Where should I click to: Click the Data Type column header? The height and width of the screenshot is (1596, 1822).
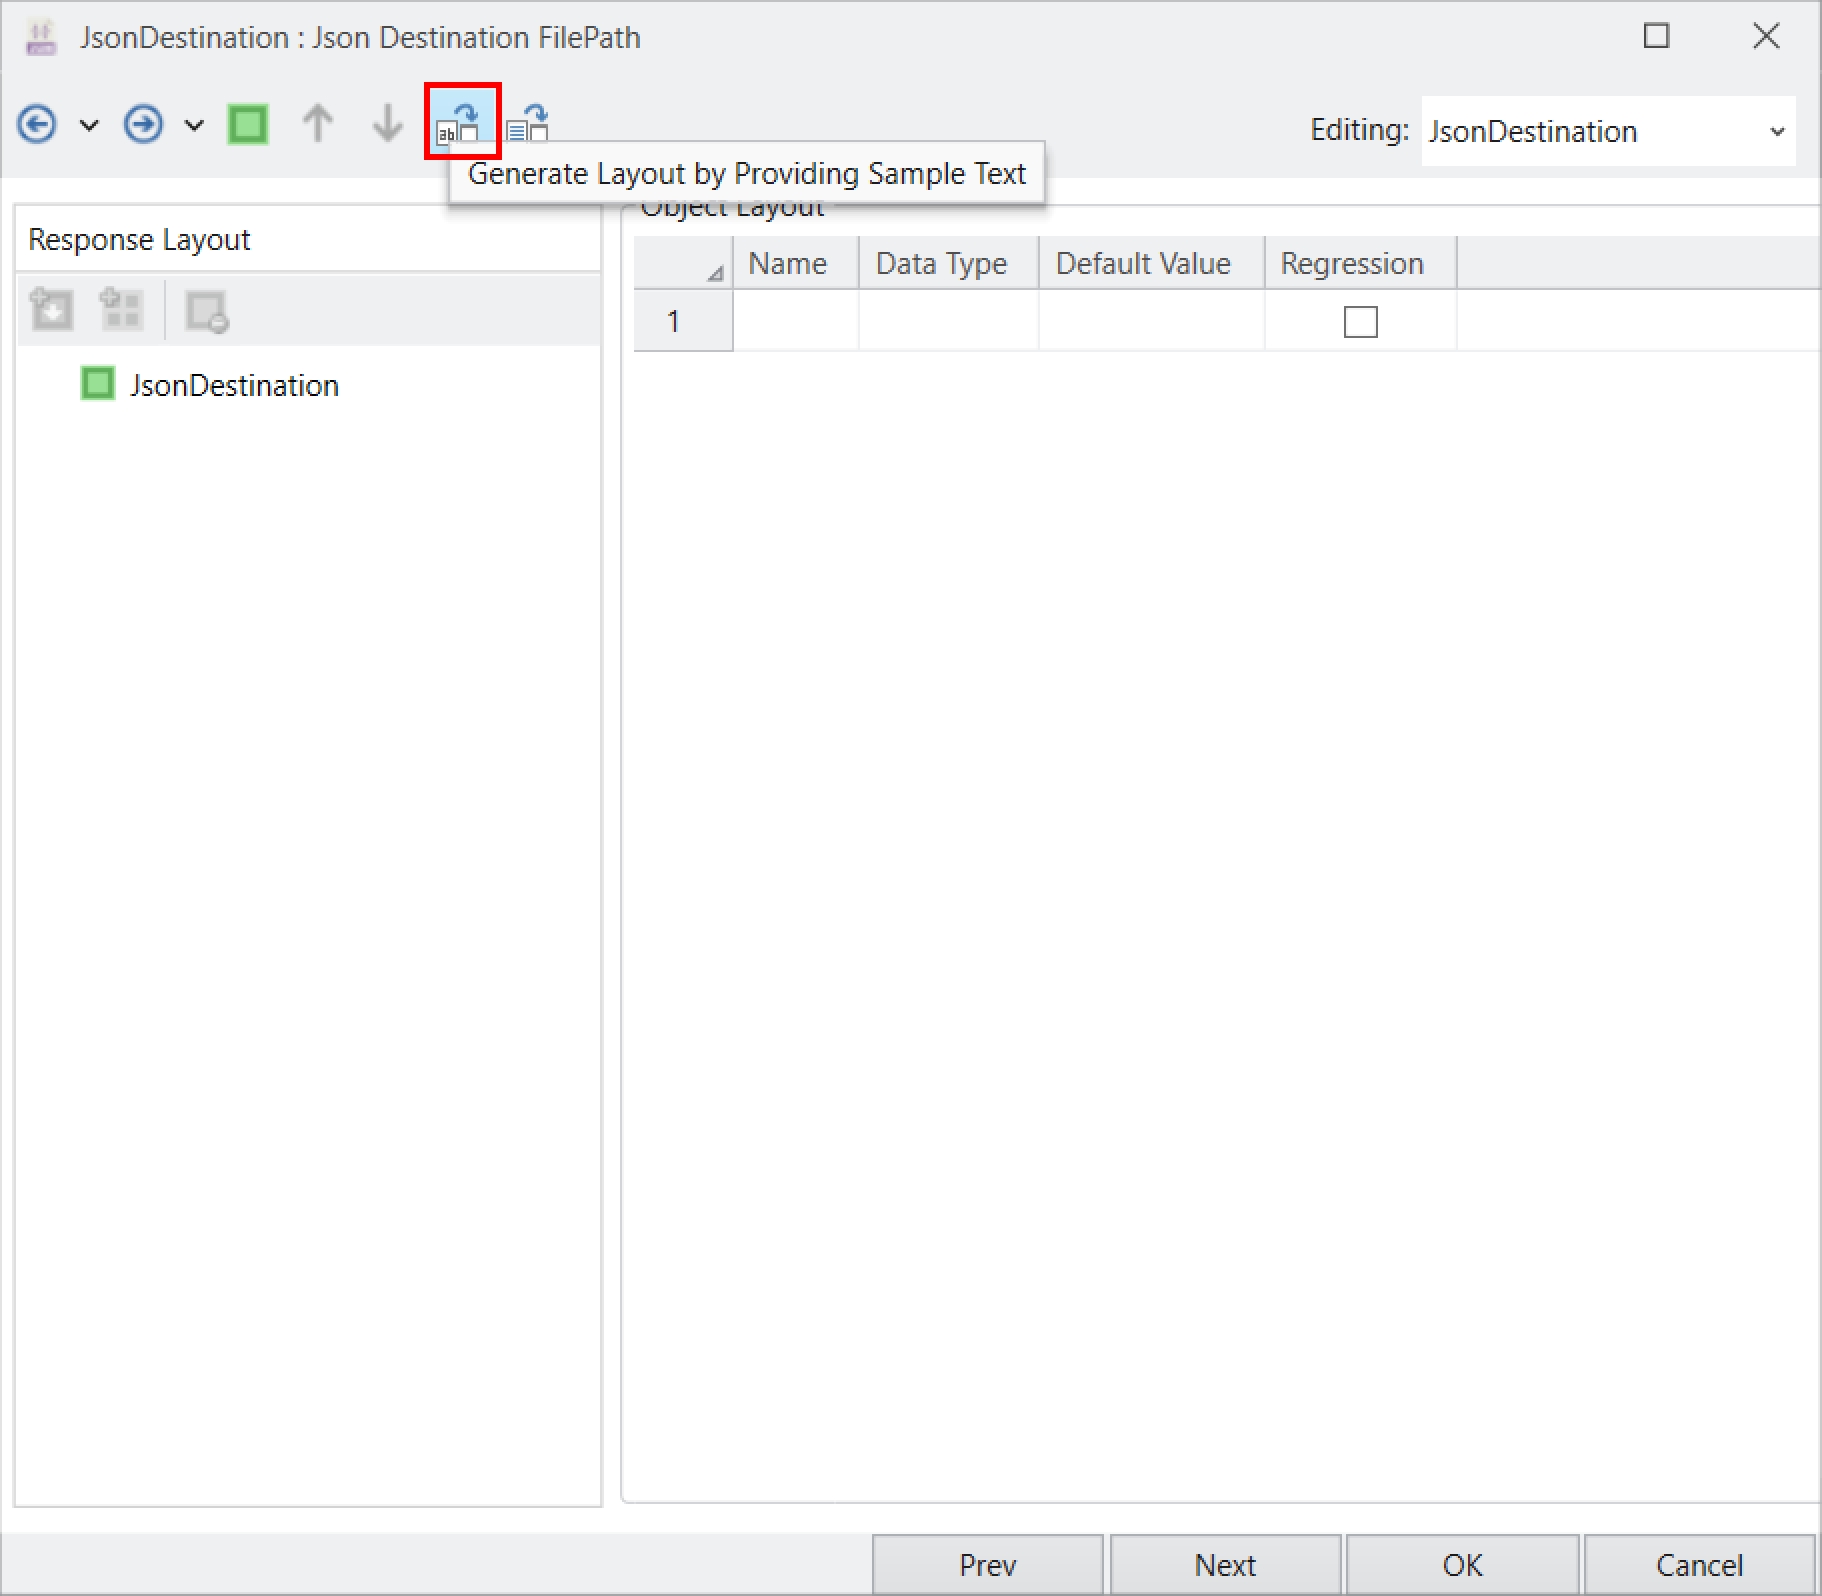(949, 263)
